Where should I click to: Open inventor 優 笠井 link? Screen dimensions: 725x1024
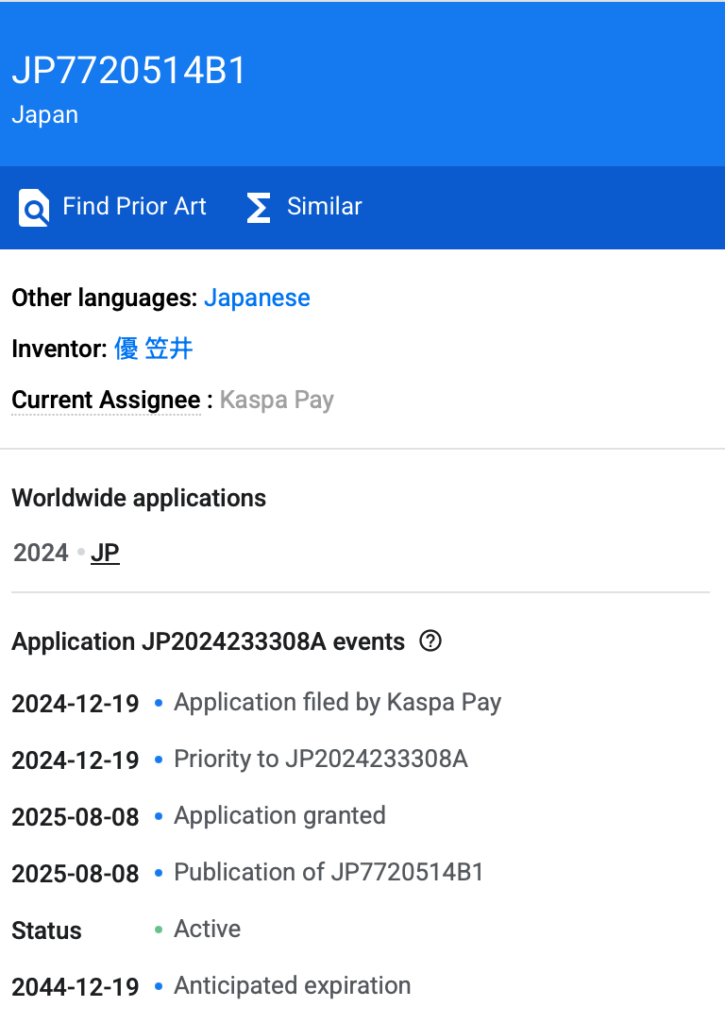tap(153, 349)
